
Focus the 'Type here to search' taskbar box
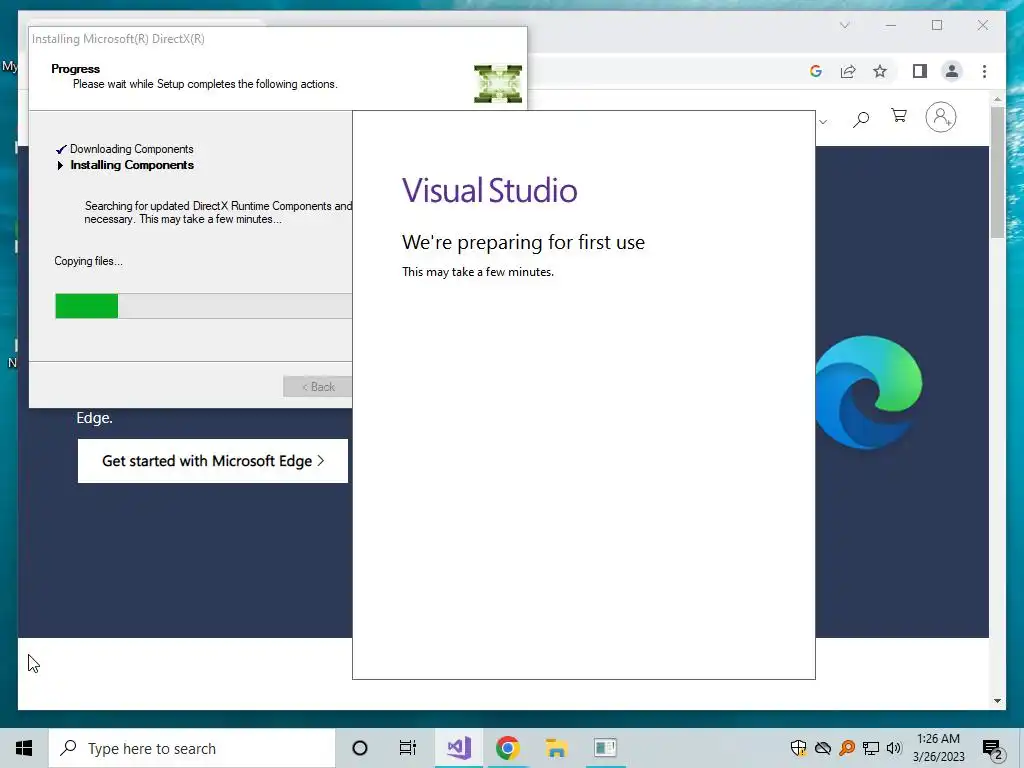pos(192,748)
